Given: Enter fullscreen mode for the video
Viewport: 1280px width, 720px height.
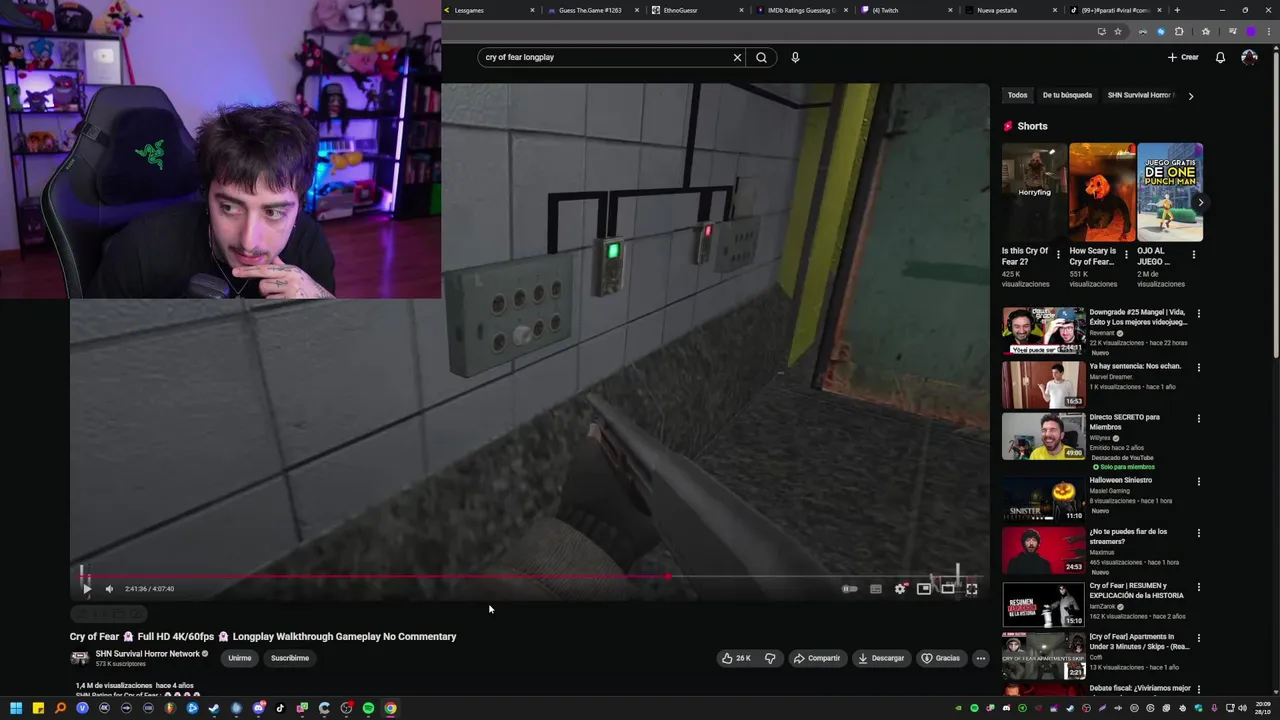Looking at the screenshot, I should 971,589.
